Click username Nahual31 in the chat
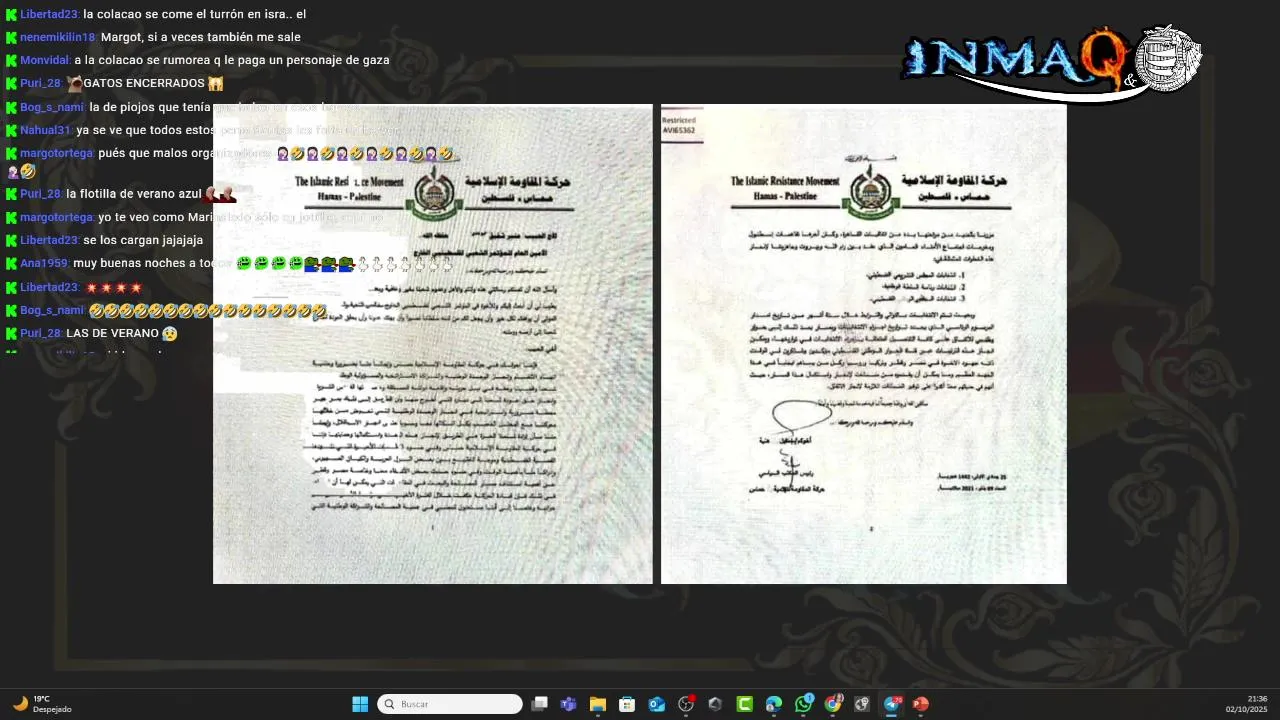This screenshot has height=720, width=1280. coord(46,130)
